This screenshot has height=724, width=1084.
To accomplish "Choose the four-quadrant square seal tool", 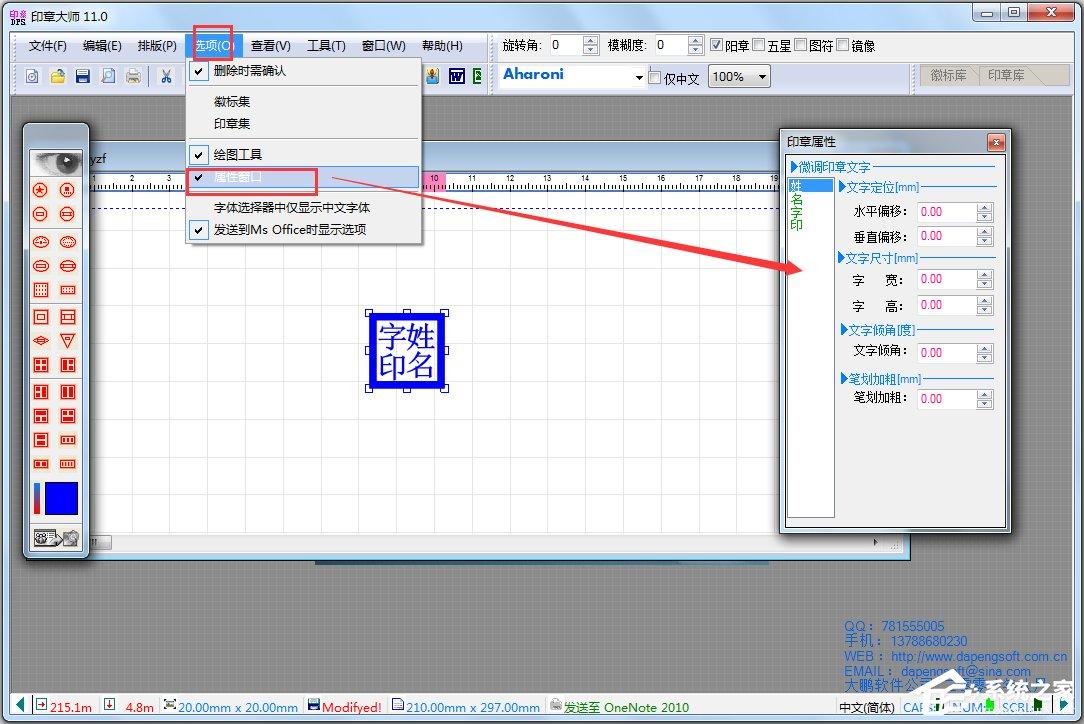I will [41, 364].
